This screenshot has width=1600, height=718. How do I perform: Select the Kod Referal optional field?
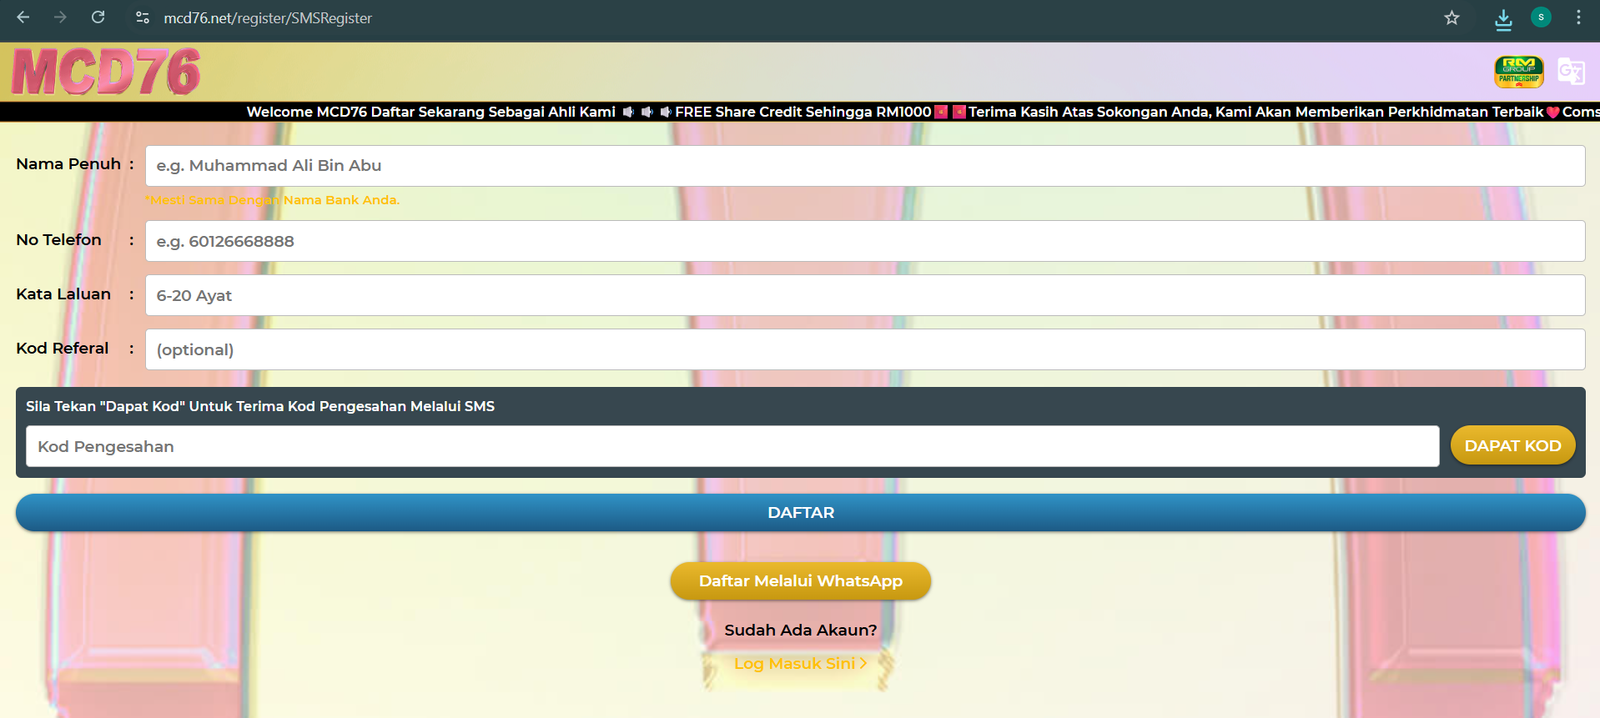[864, 350]
